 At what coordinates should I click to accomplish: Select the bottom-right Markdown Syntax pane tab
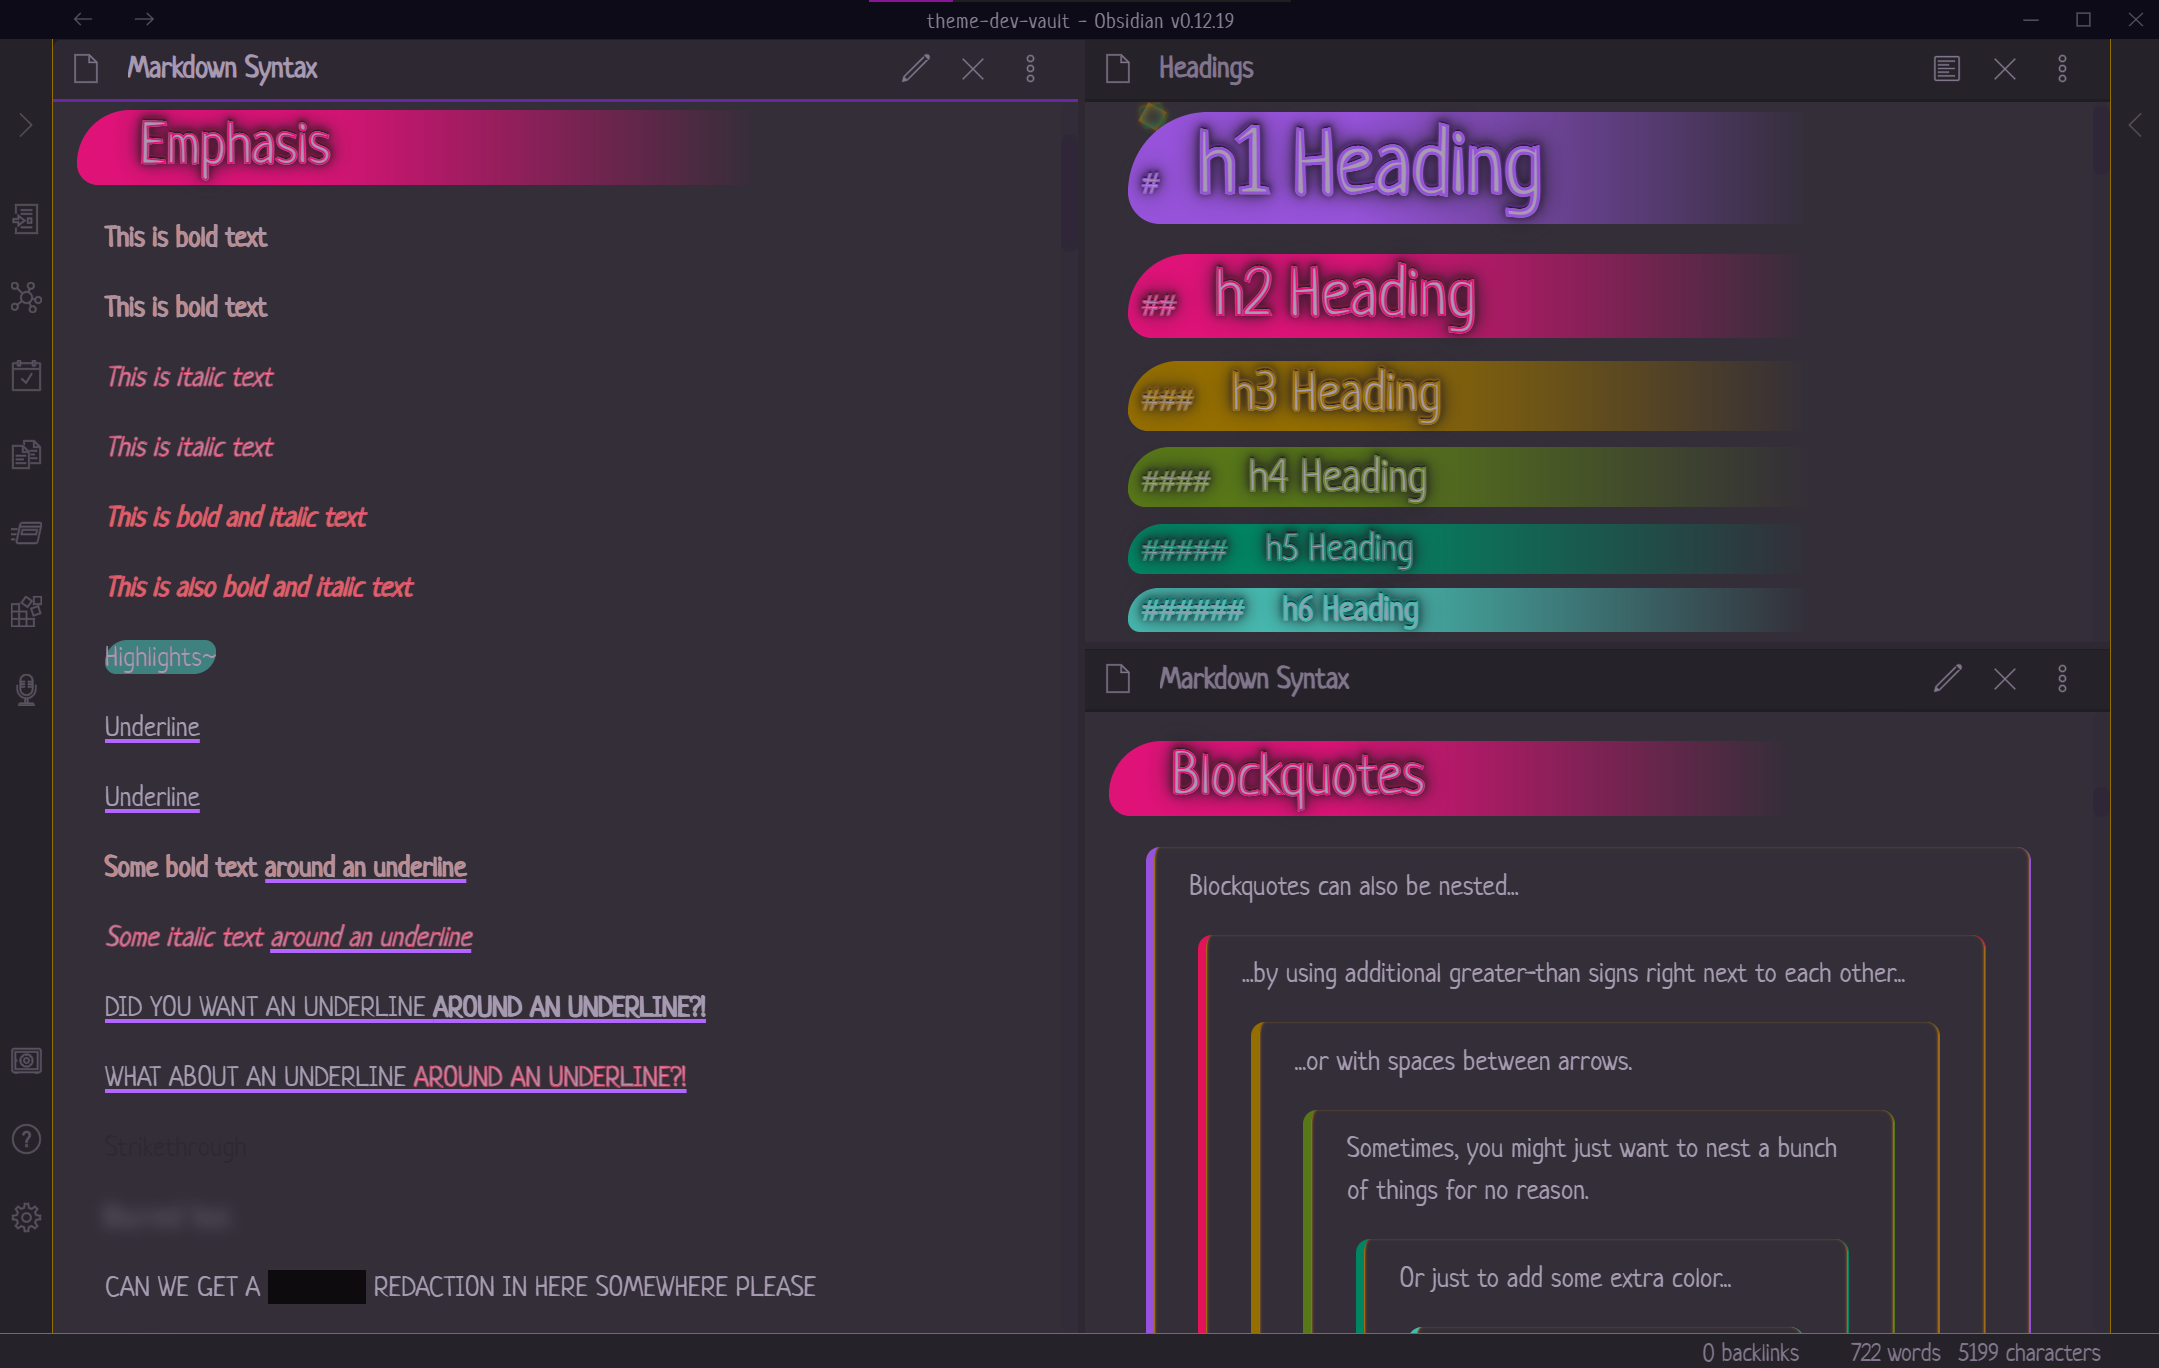click(x=1254, y=679)
